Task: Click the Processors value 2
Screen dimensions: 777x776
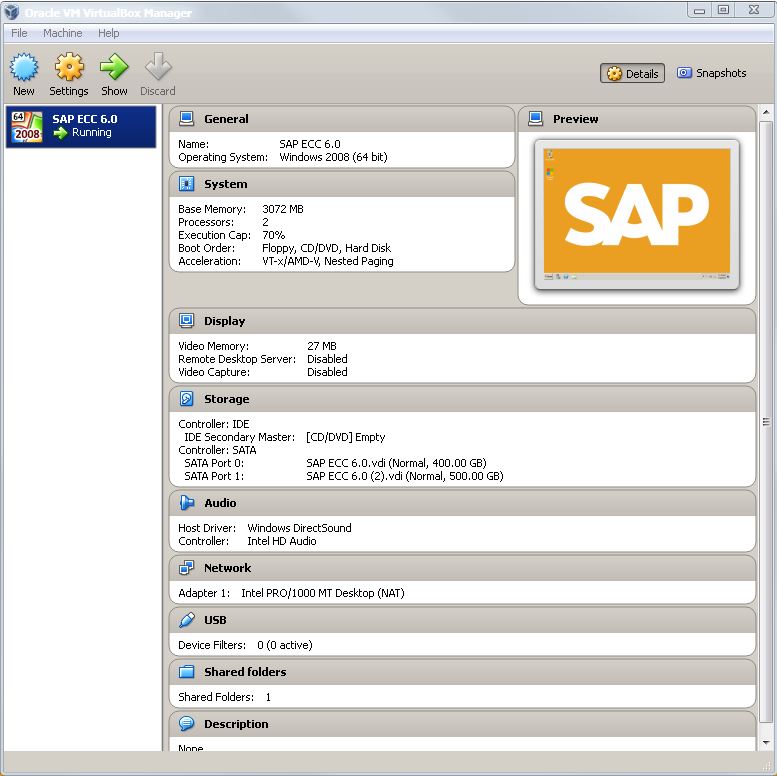Action: pyautogui.click(x=265, y=222)
